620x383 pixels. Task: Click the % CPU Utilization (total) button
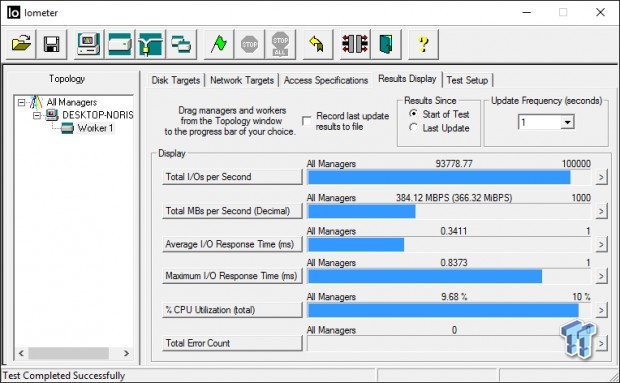click(232, 310)
